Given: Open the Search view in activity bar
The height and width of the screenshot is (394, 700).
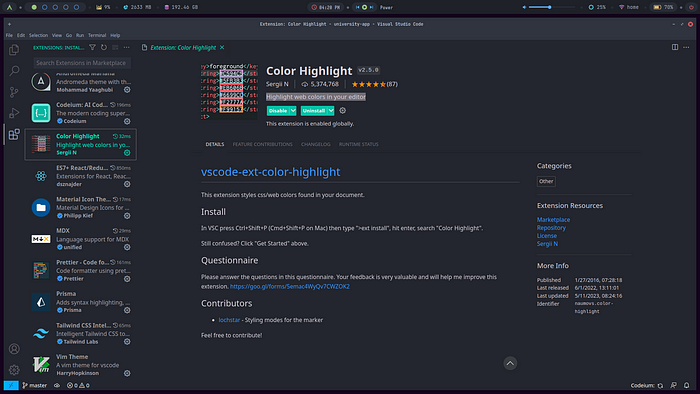Looking at the screenshot, I should [14, 71].
